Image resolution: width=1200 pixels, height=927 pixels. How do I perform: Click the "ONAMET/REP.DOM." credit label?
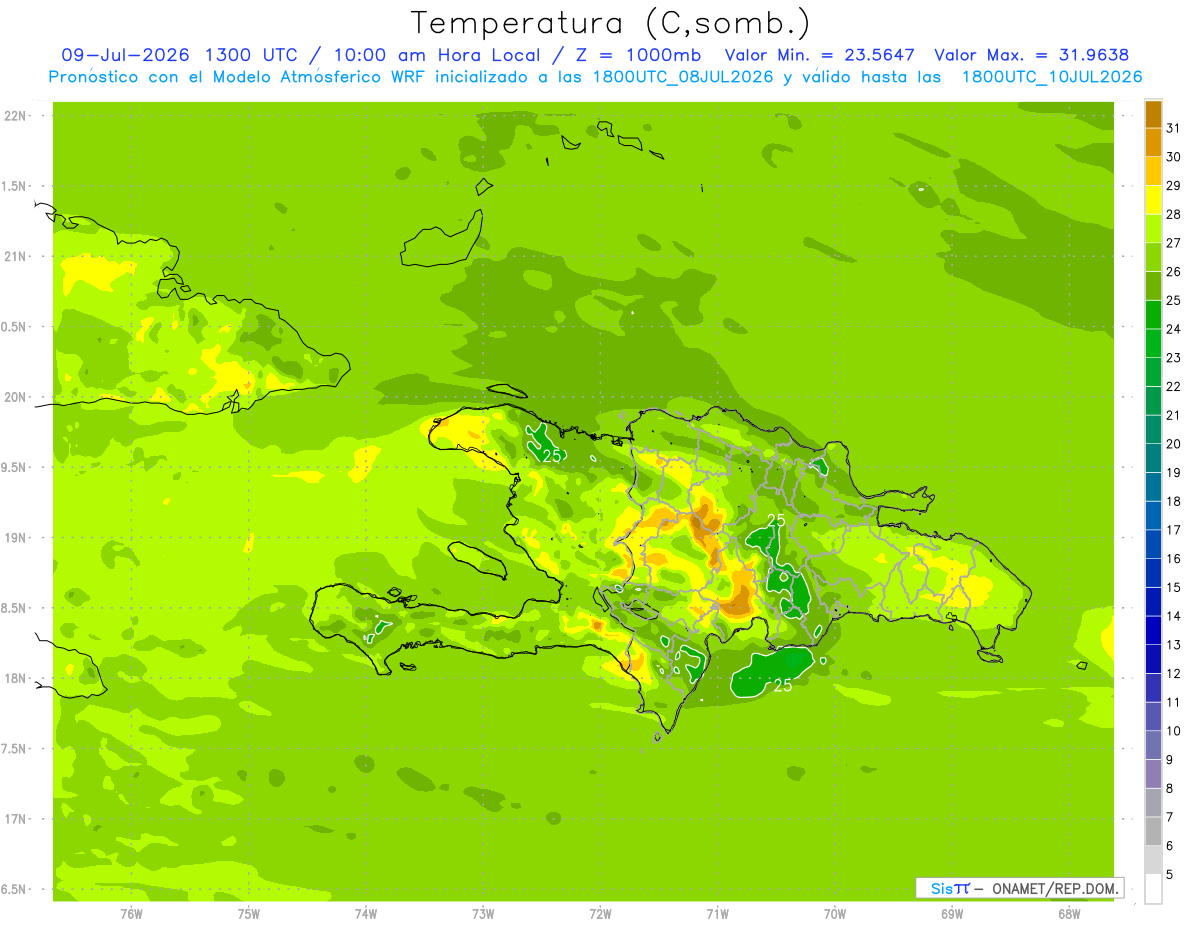pos(1056,889)
